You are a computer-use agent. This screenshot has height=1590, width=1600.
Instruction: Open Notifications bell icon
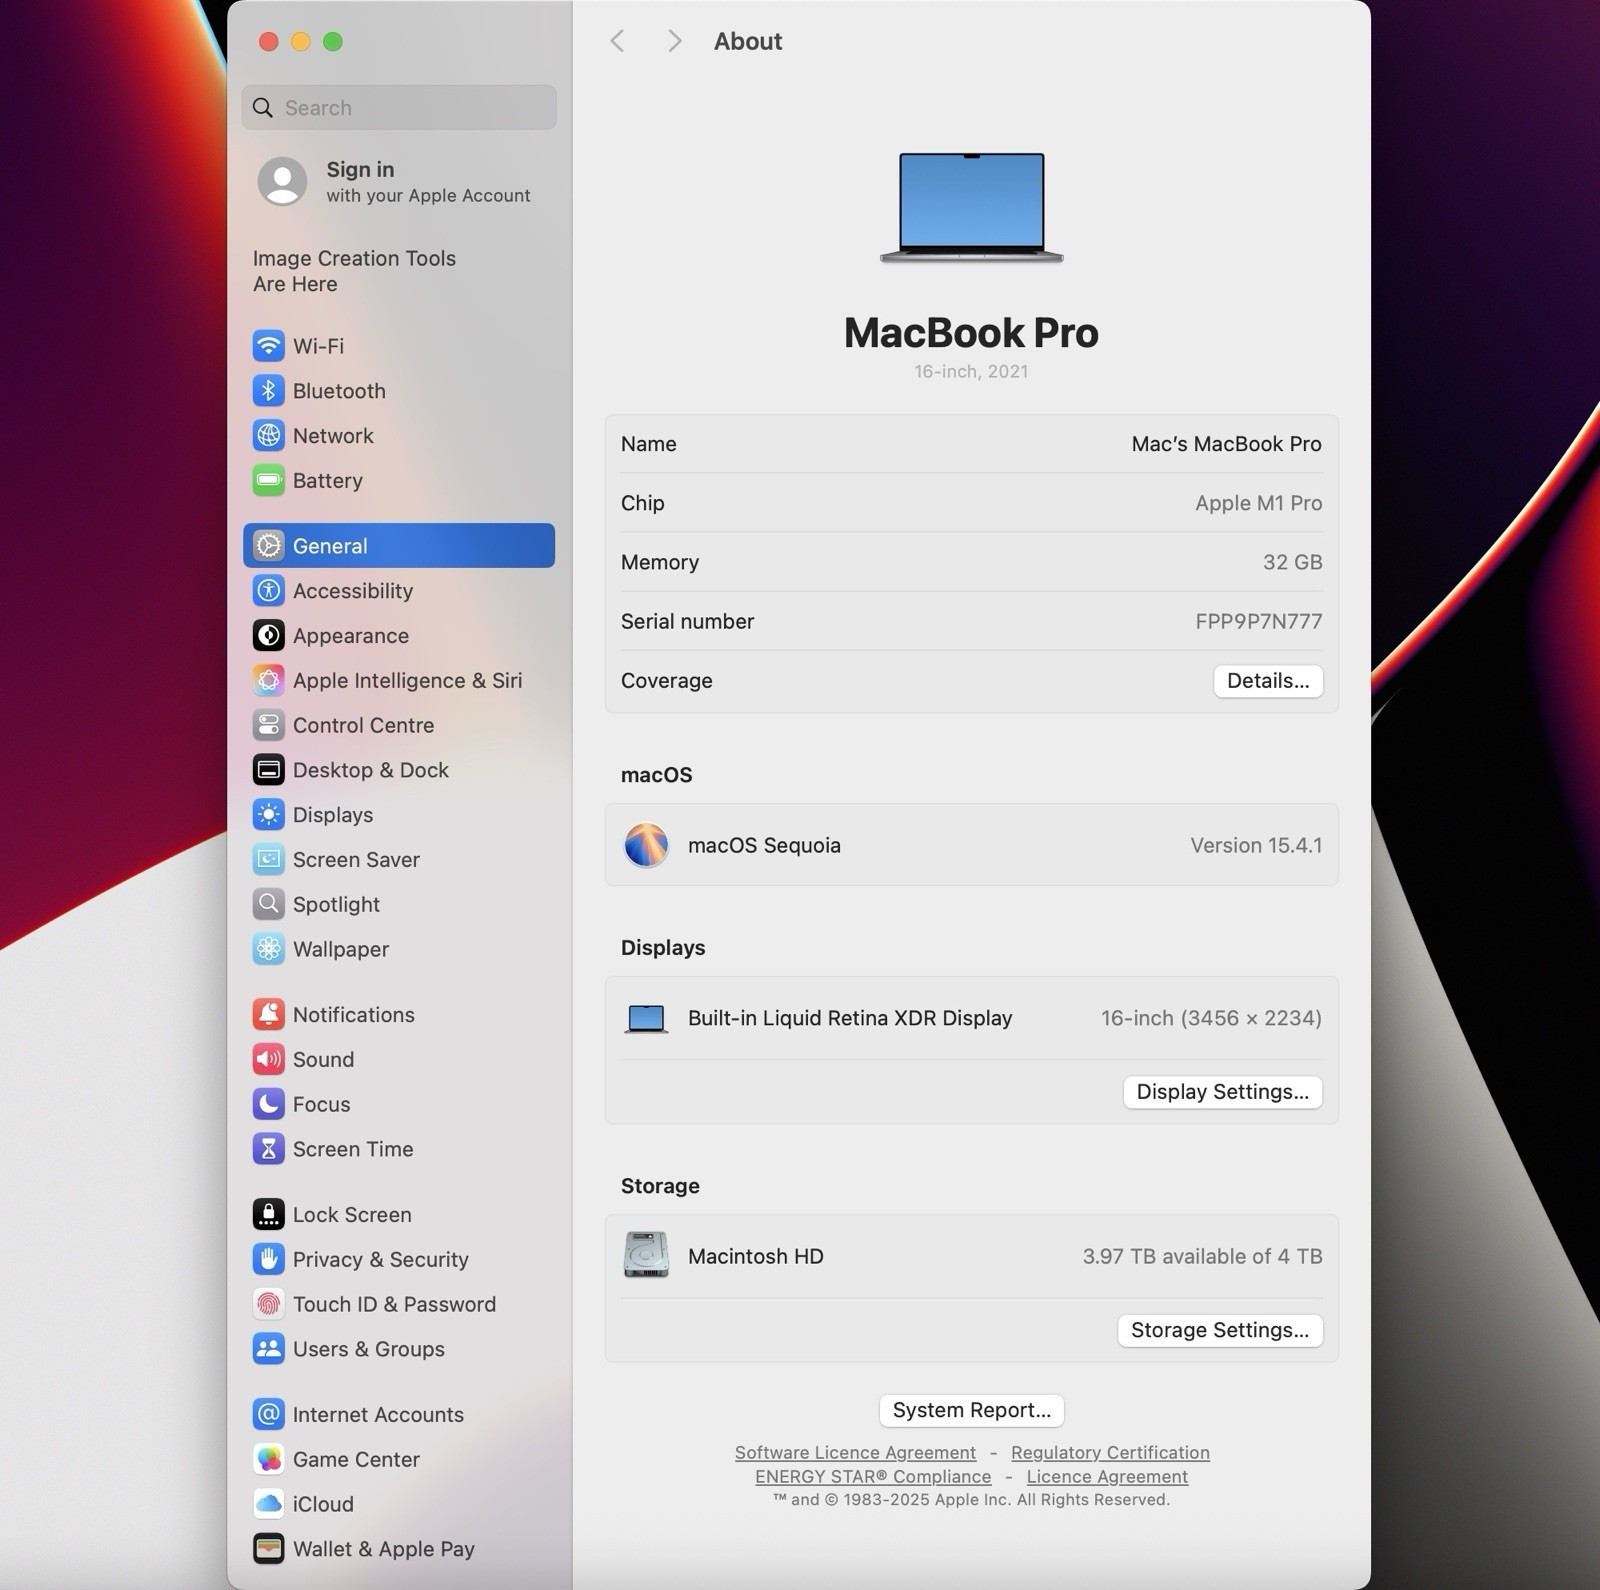pos(268,1015)
